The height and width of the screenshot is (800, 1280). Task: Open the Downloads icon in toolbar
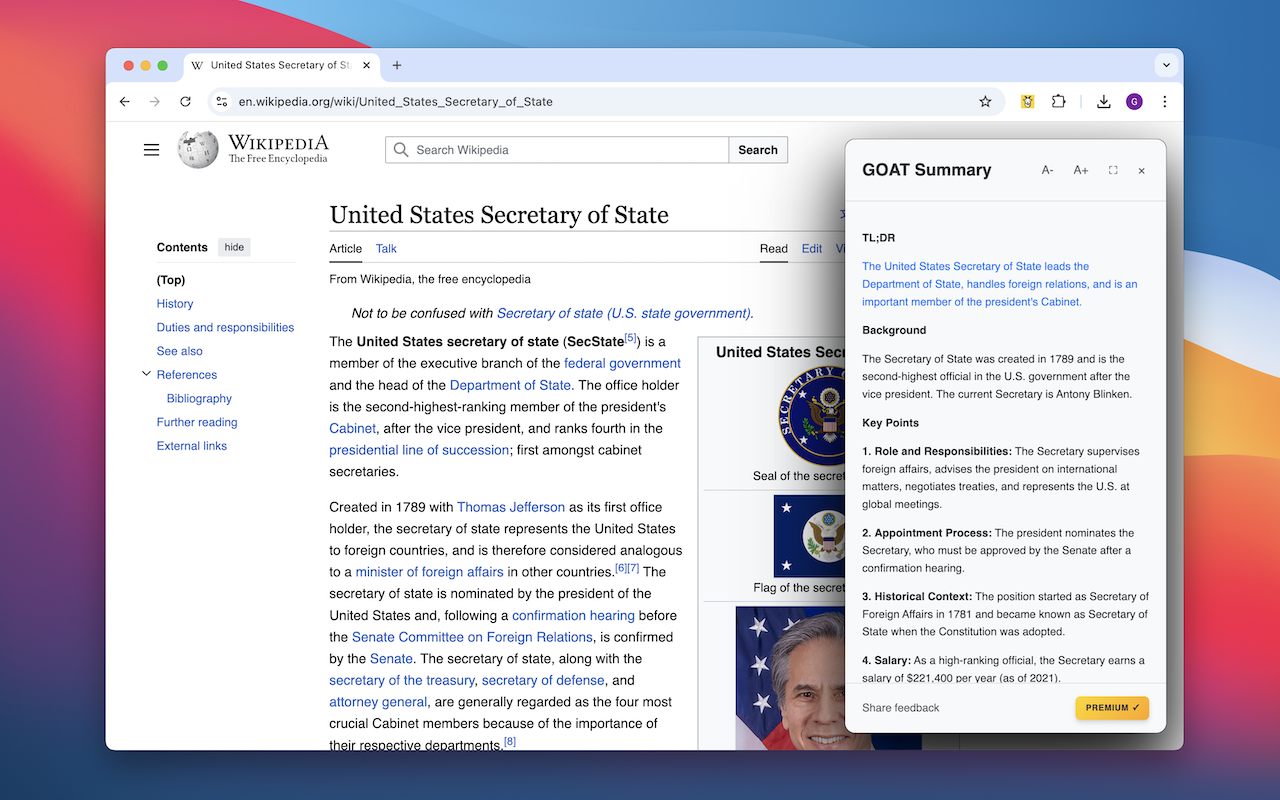click(x=1104, y=101)
